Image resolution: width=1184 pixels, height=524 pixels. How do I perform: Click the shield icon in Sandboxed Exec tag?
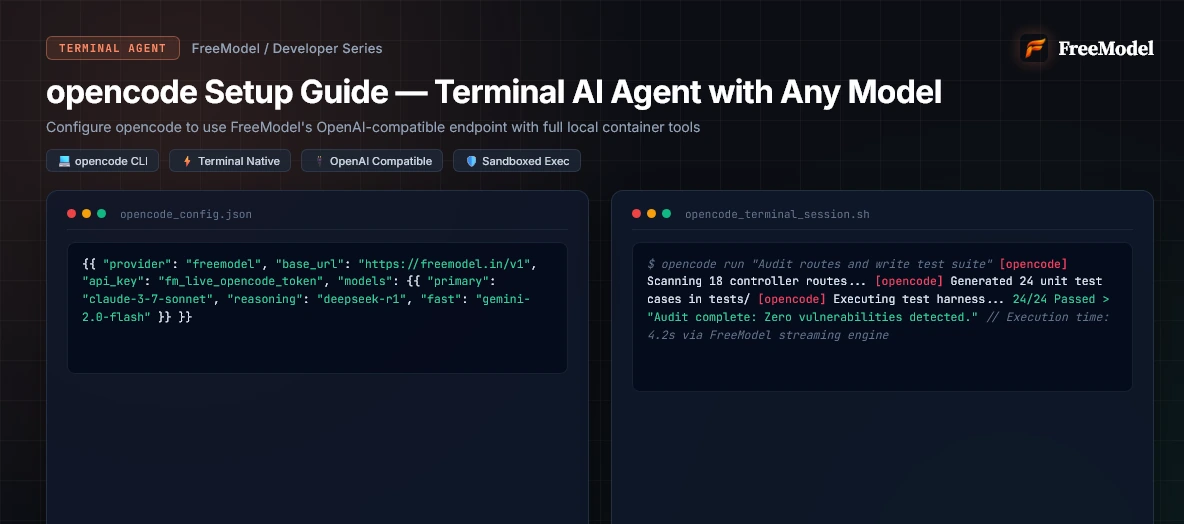471,161
